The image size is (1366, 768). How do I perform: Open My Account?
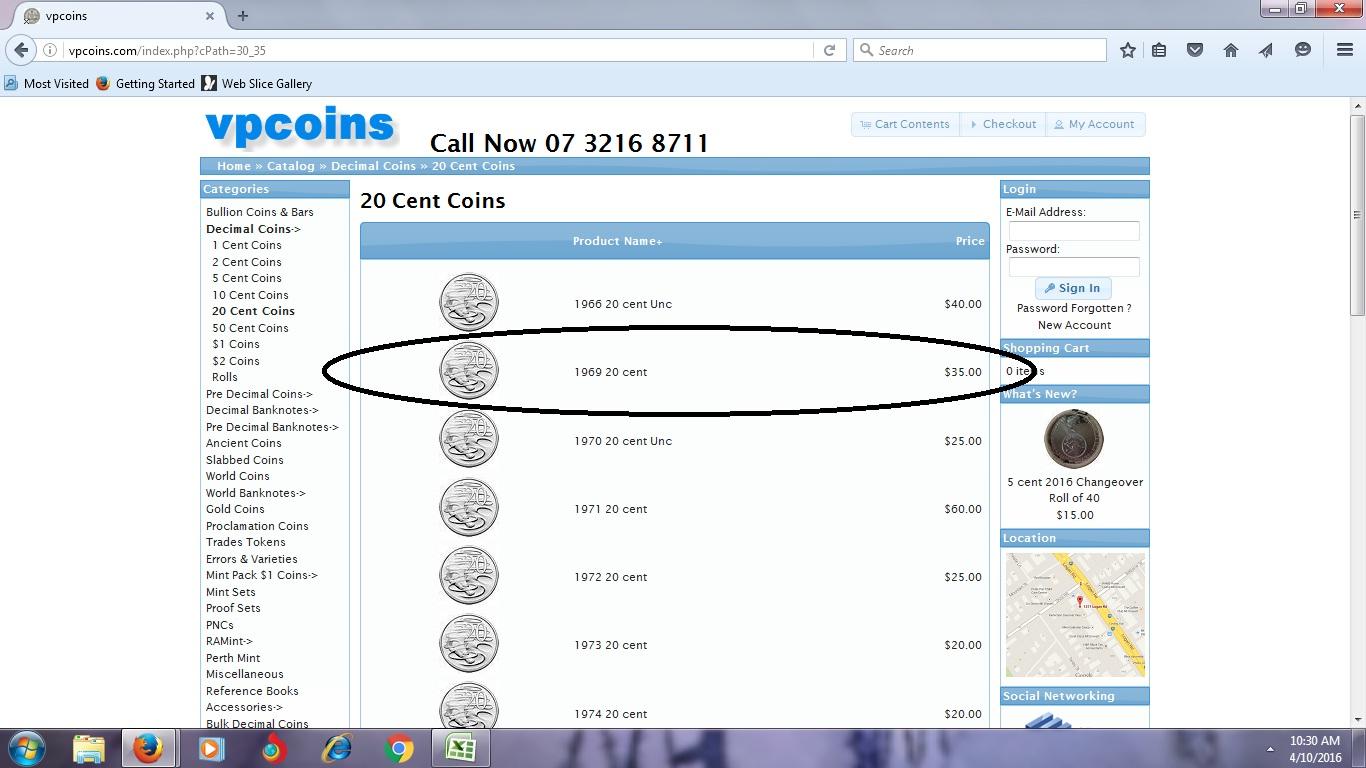[1095, 124]
